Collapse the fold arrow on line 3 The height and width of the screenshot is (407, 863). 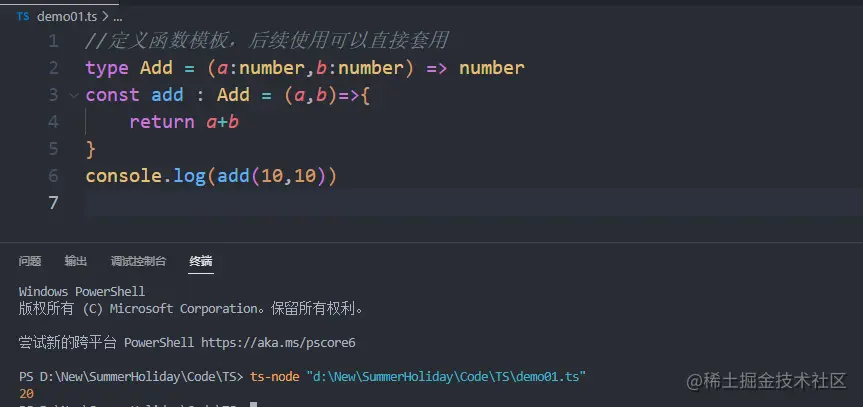click(x=74, y=95)
